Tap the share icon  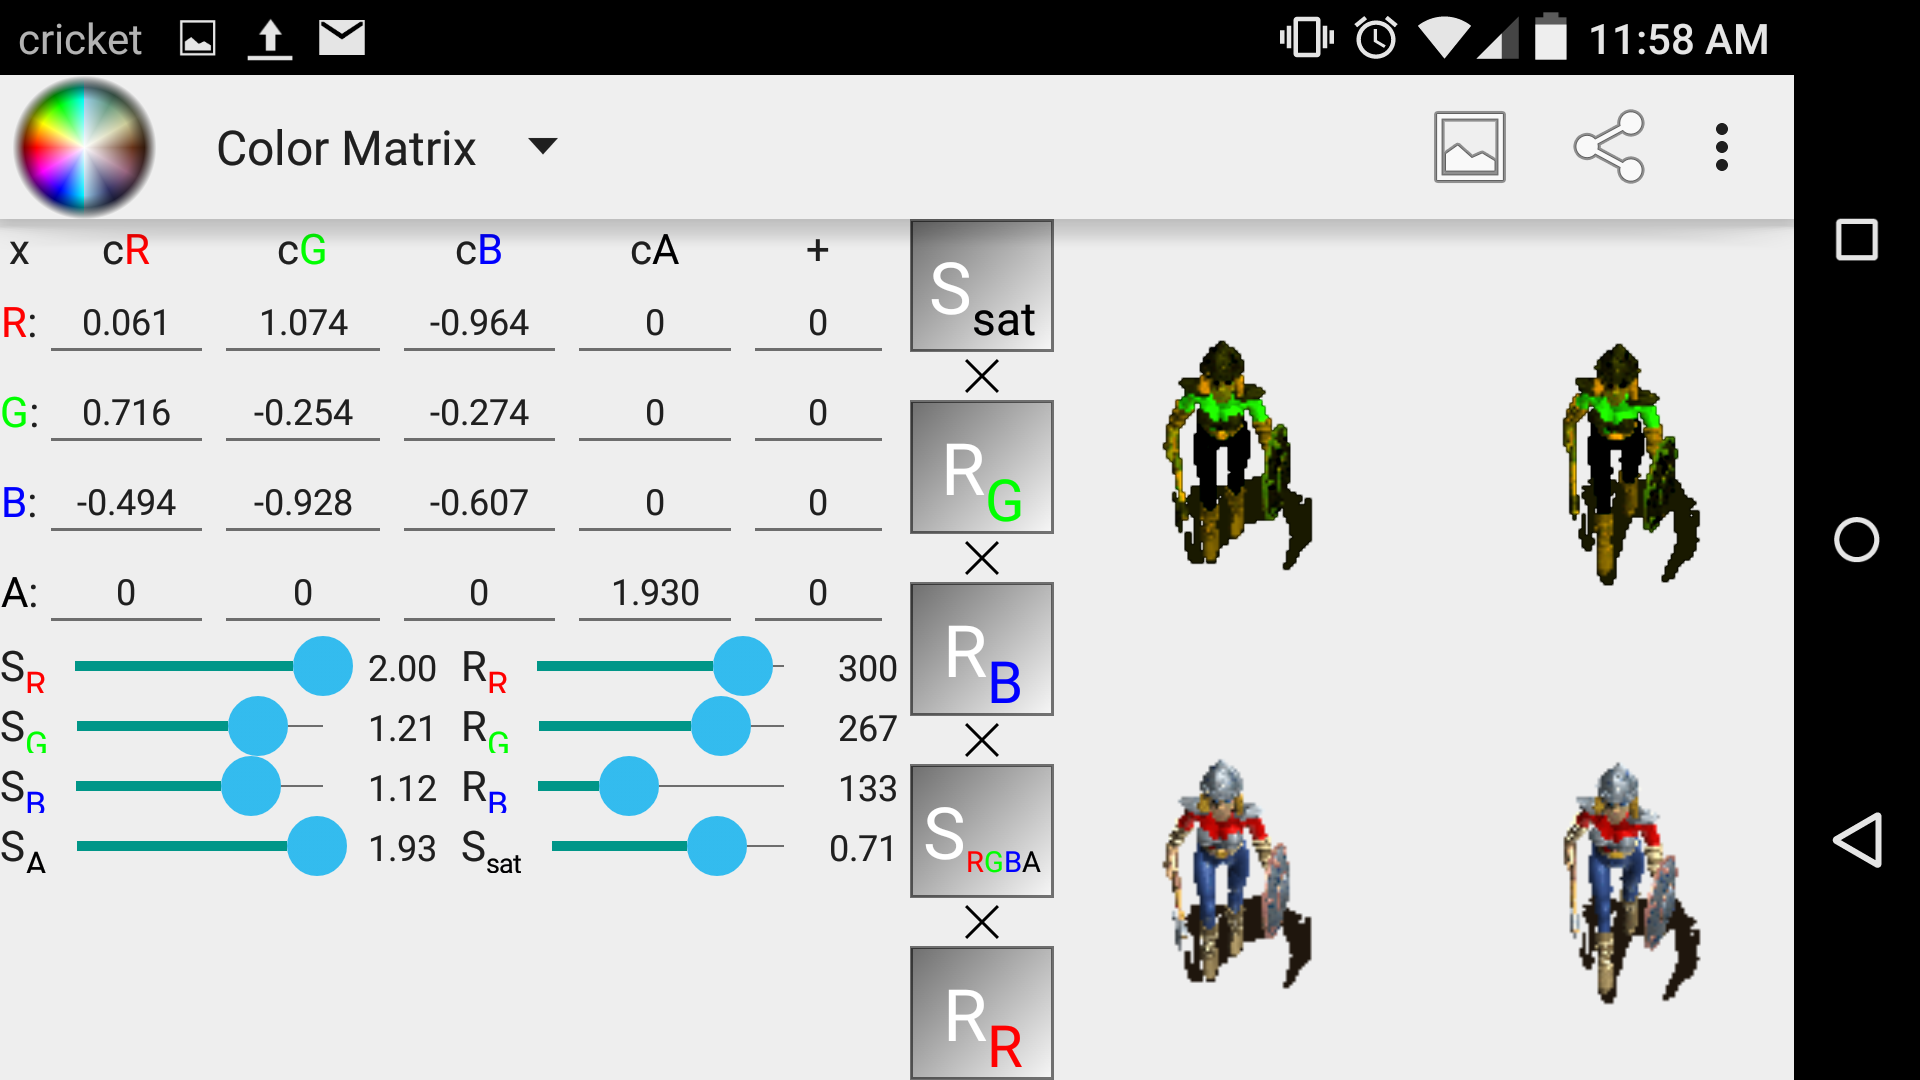point(1609,147)
